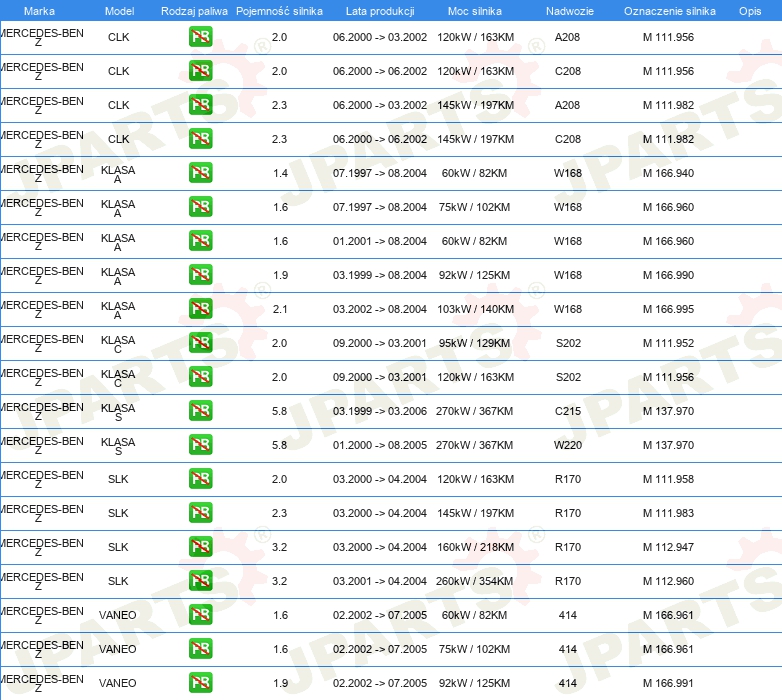782x700 pixels.
Task: Select the engine code 'M 166.940' cell
Action: pyautogui.click(x=668, y=173)
